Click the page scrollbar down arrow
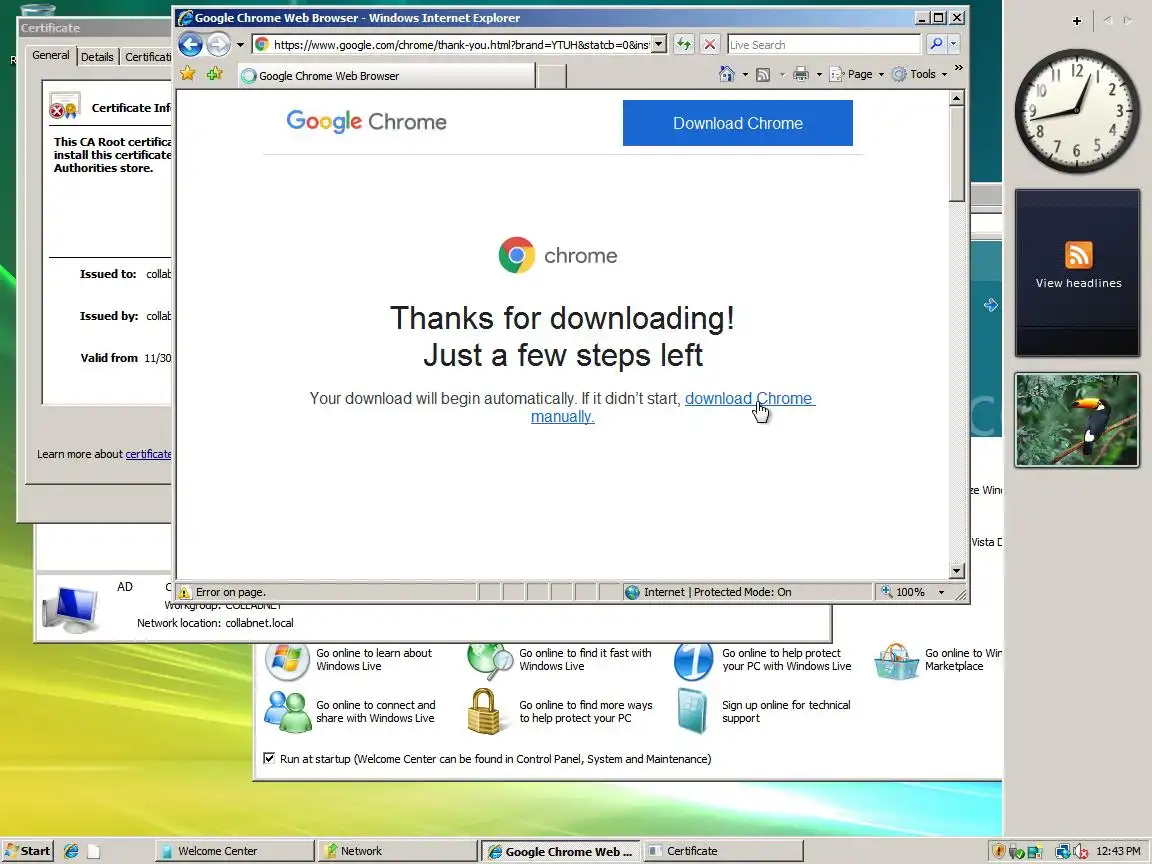The height and width of the screenshot is (864, 1152). point(957,570)
